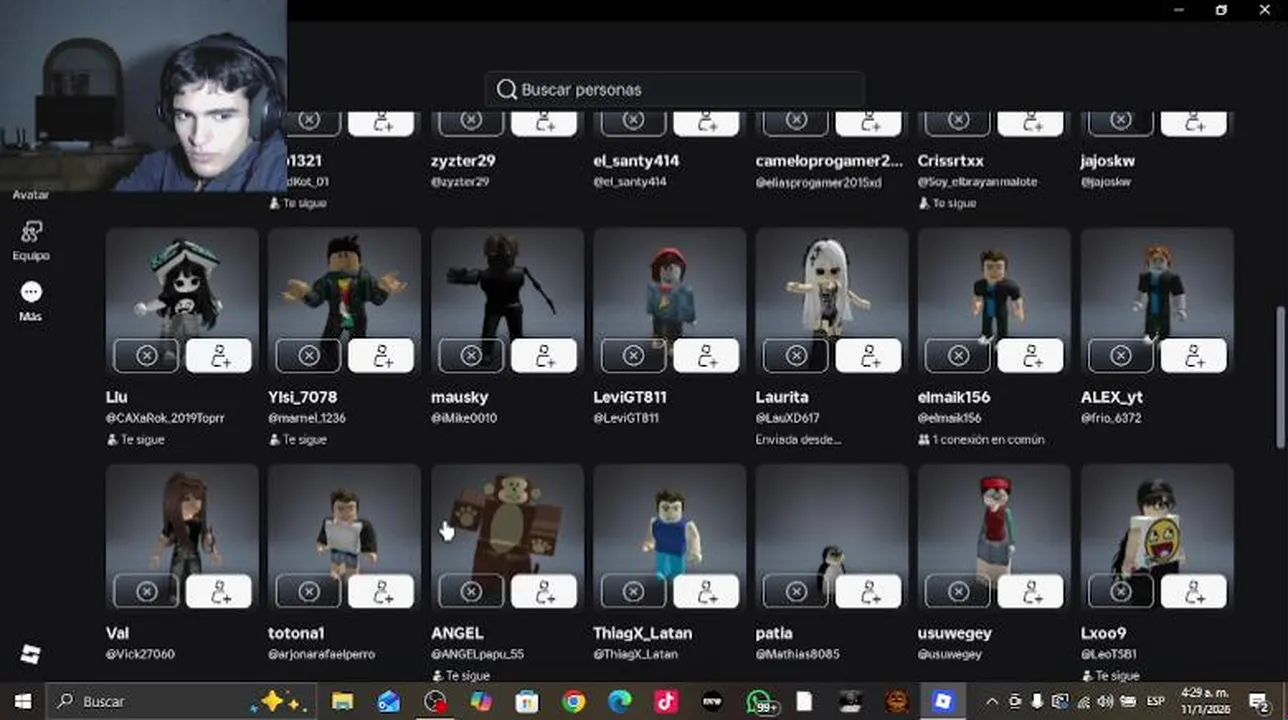Focus the Buscar personas search field
Viewport: 1288px width, 720px height.
pyautogui.click(x=674, y=89)
